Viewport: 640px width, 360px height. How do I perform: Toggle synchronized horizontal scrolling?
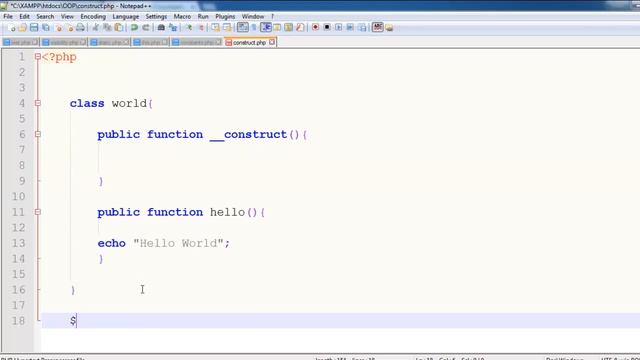pos(227,27)
